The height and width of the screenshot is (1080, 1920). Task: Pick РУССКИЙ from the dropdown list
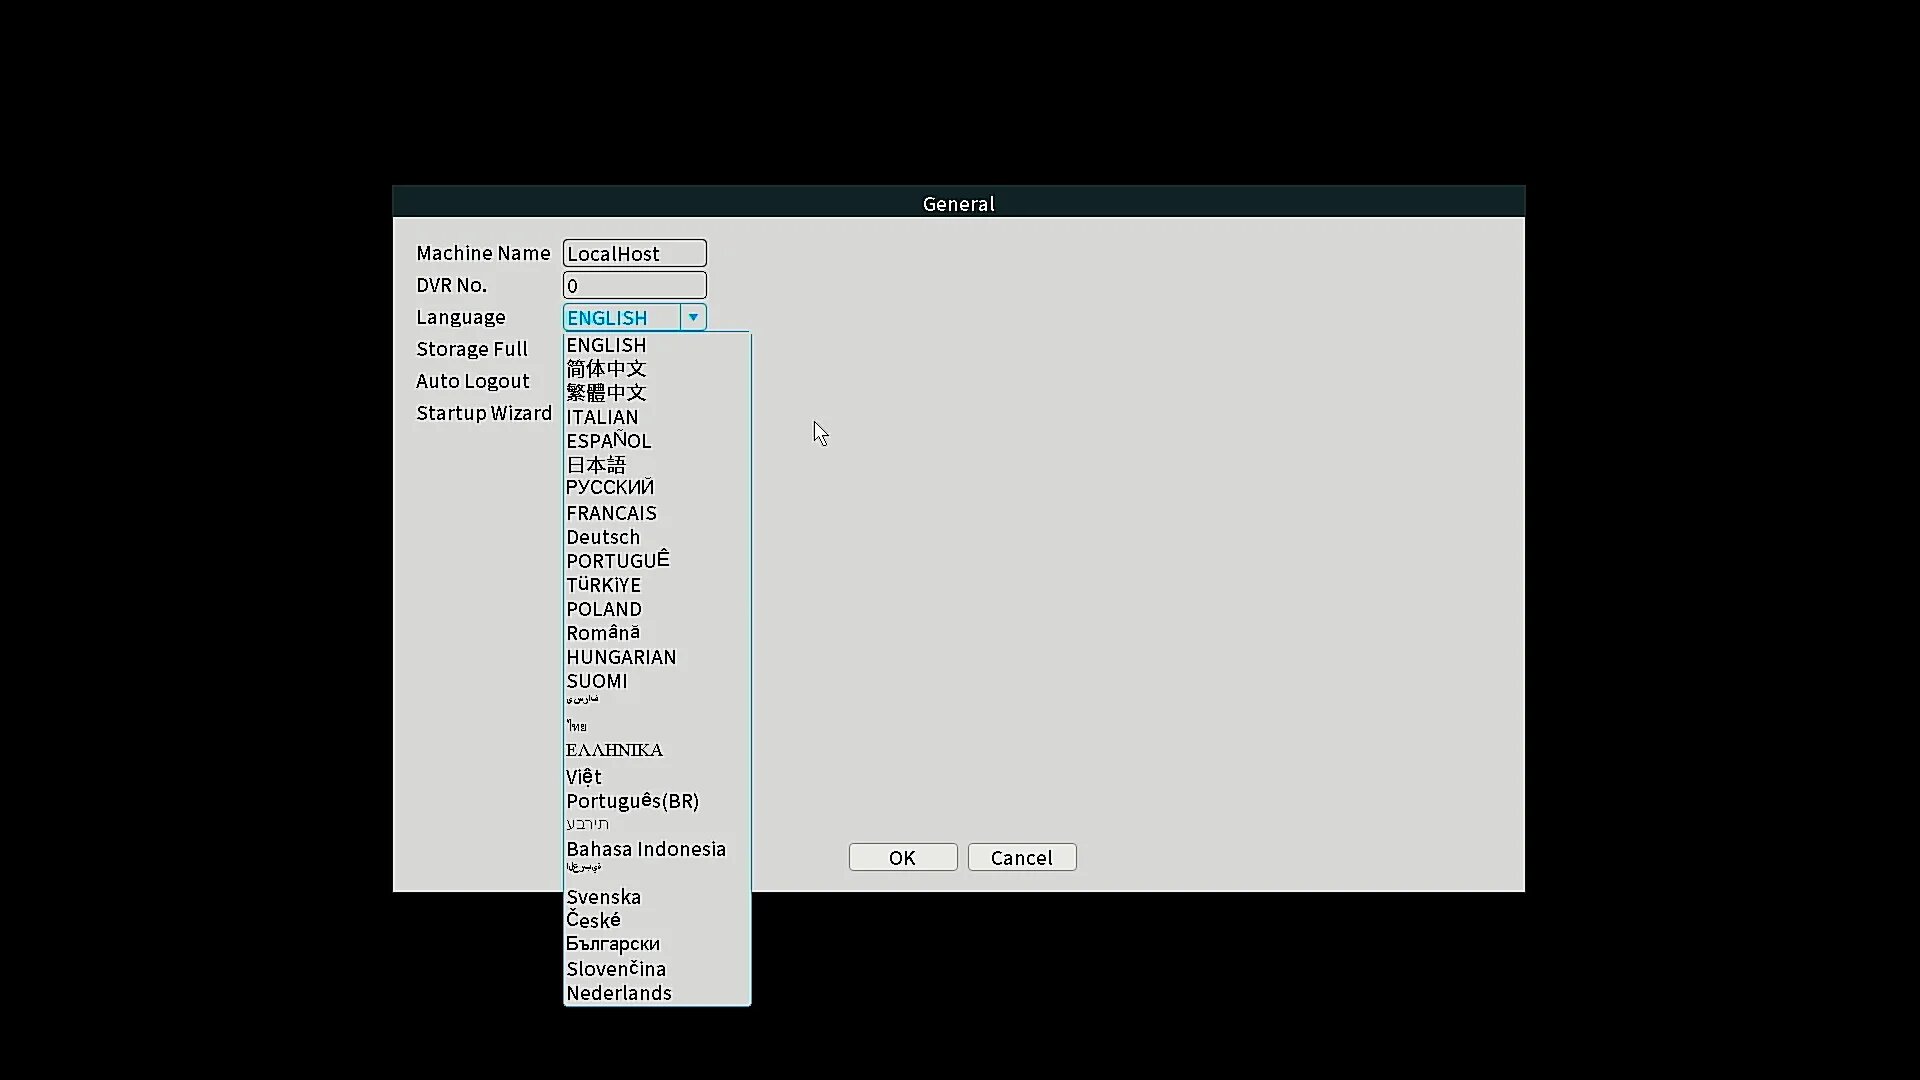pyautogui.click(x=609, y=488)
